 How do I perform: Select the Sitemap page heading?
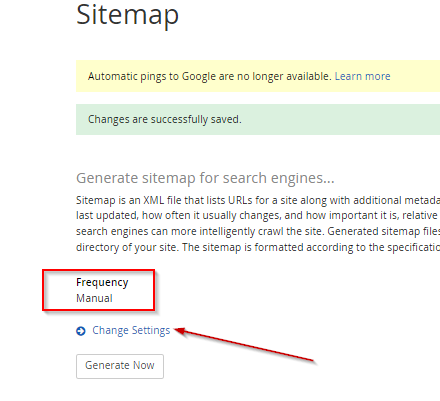pos(127,15)
